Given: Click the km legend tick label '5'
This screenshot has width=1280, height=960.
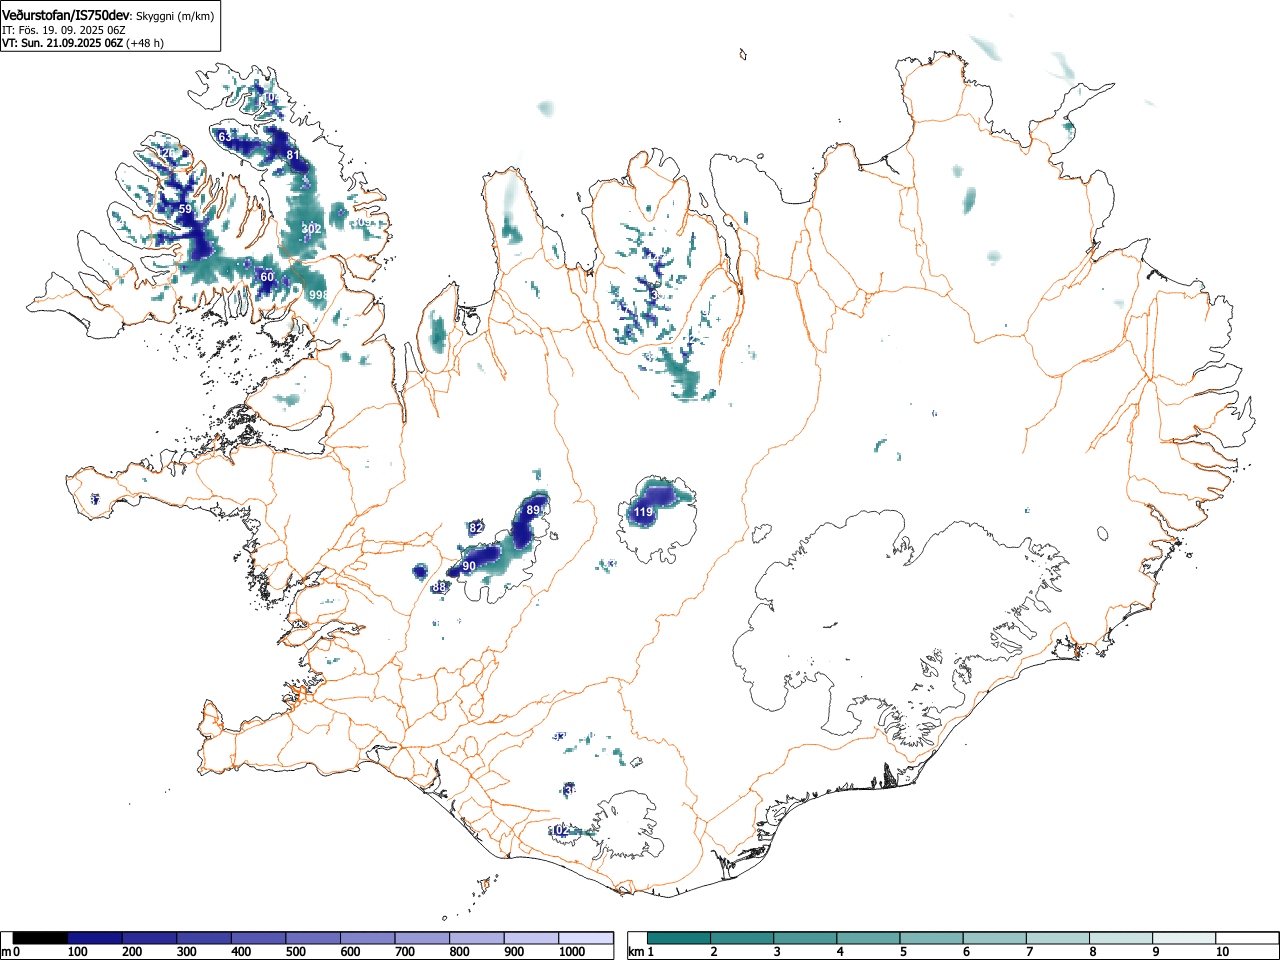Looking at the screenshot, I should (903, 952).
